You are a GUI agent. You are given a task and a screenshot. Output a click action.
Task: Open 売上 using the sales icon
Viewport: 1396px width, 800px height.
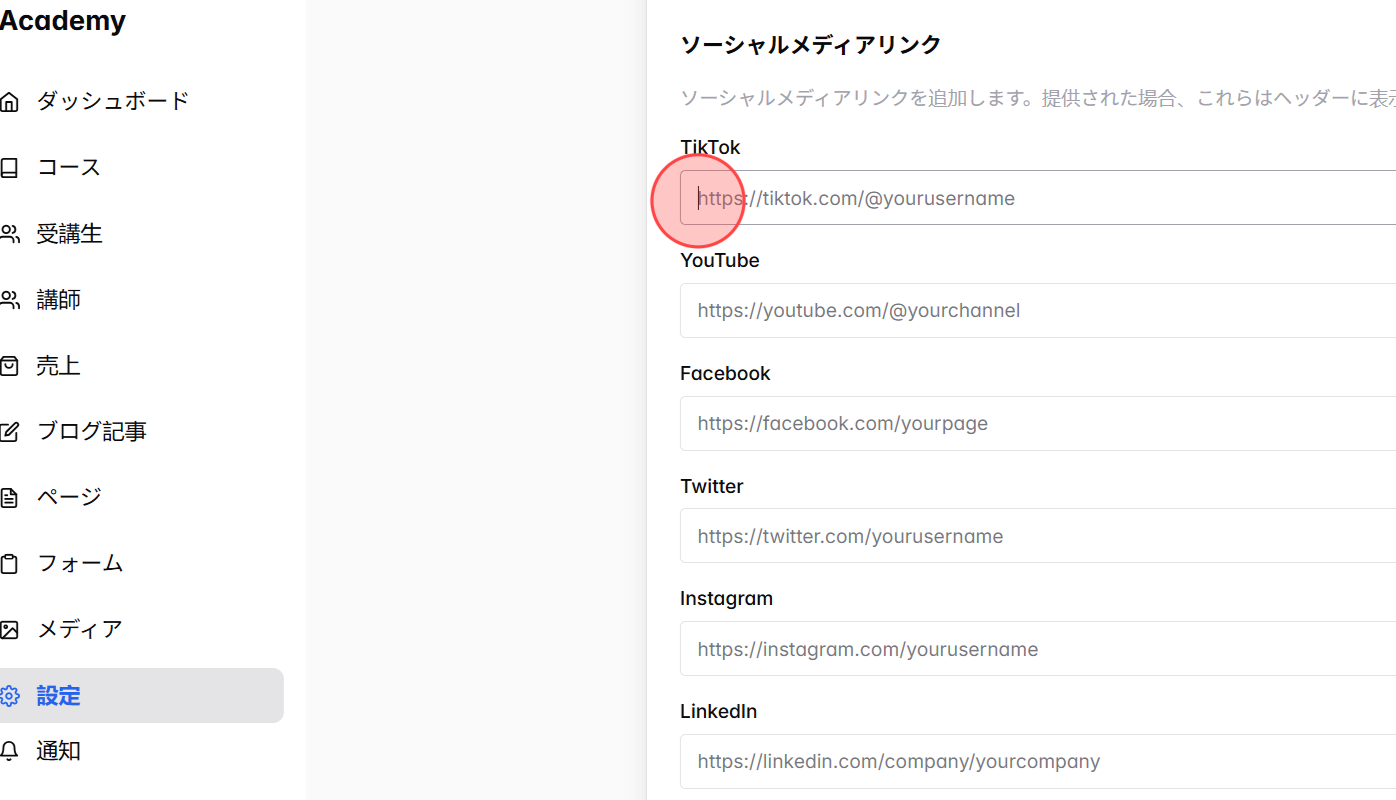coord(10,365)
